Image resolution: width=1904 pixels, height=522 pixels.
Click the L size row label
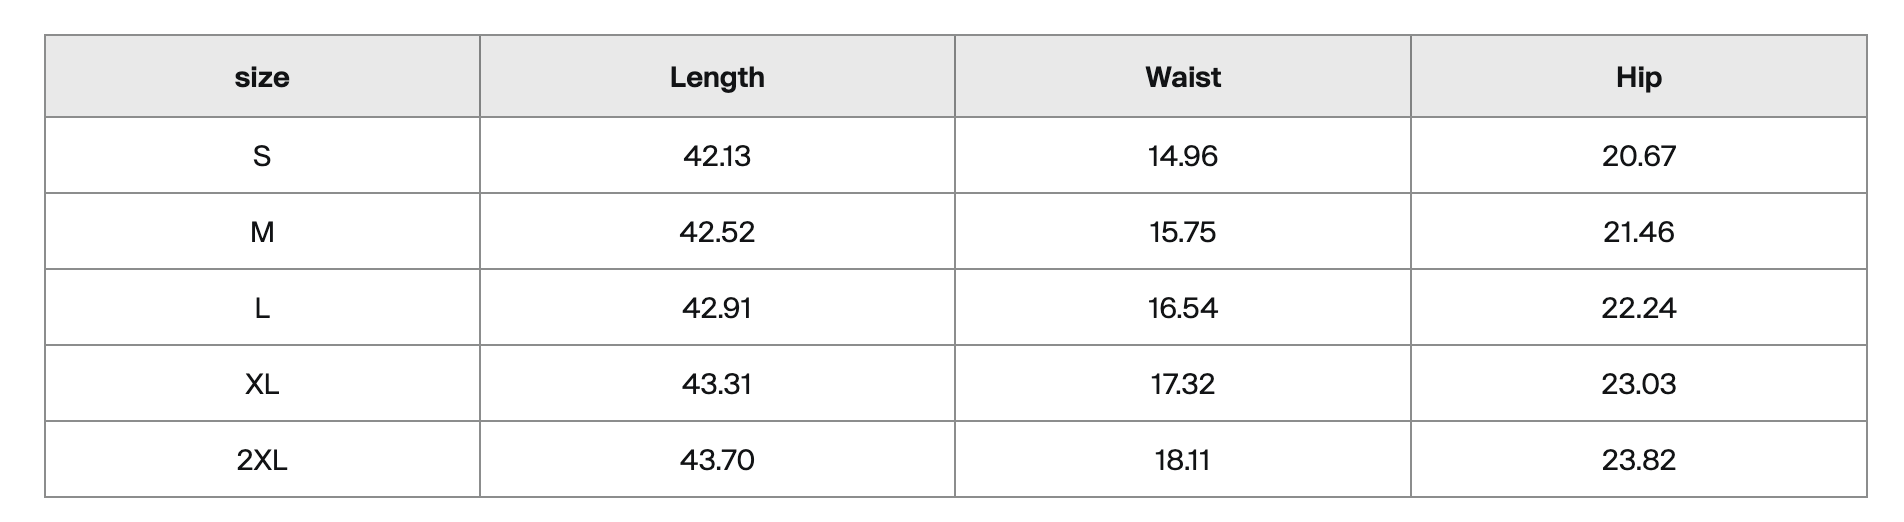[262, 308]
